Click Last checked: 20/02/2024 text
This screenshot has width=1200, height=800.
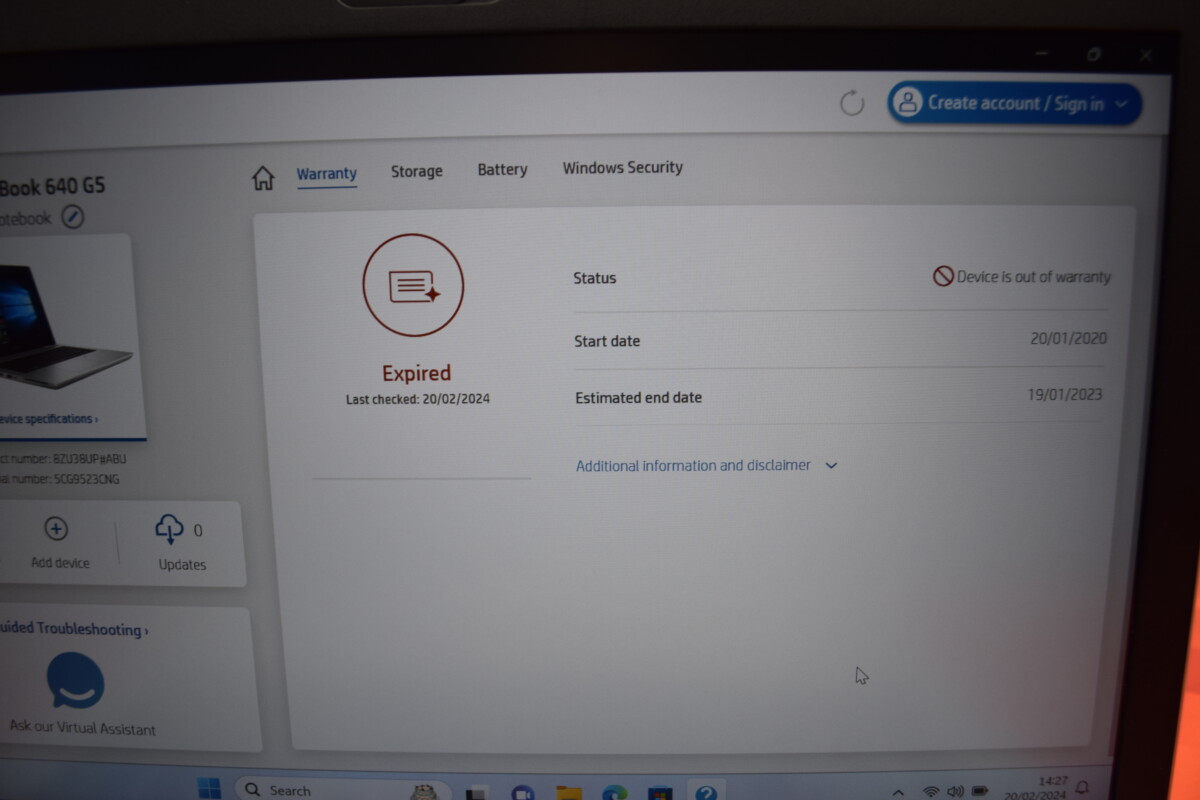pyautogui.click(x=418, y=399)
